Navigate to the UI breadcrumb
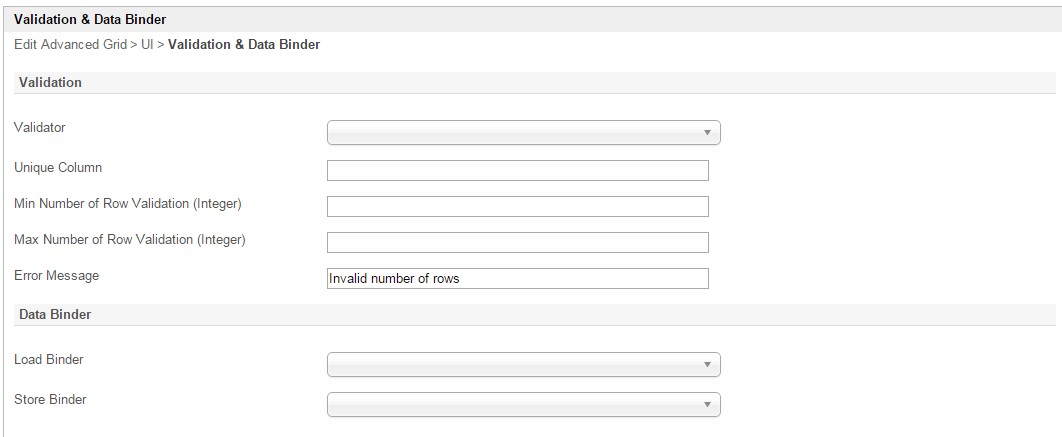 tap(147, 45)
